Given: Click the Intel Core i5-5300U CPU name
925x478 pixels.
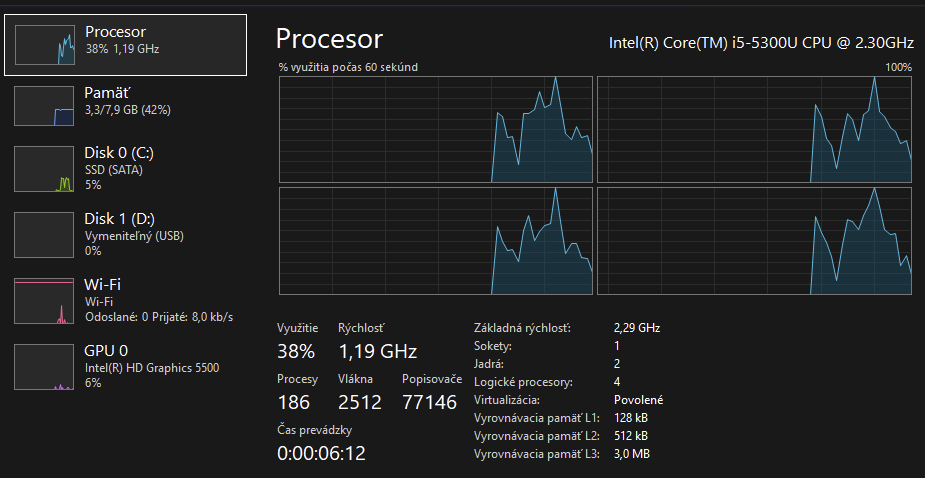Looking at the screenshot, I should click(x=761, y=43).
